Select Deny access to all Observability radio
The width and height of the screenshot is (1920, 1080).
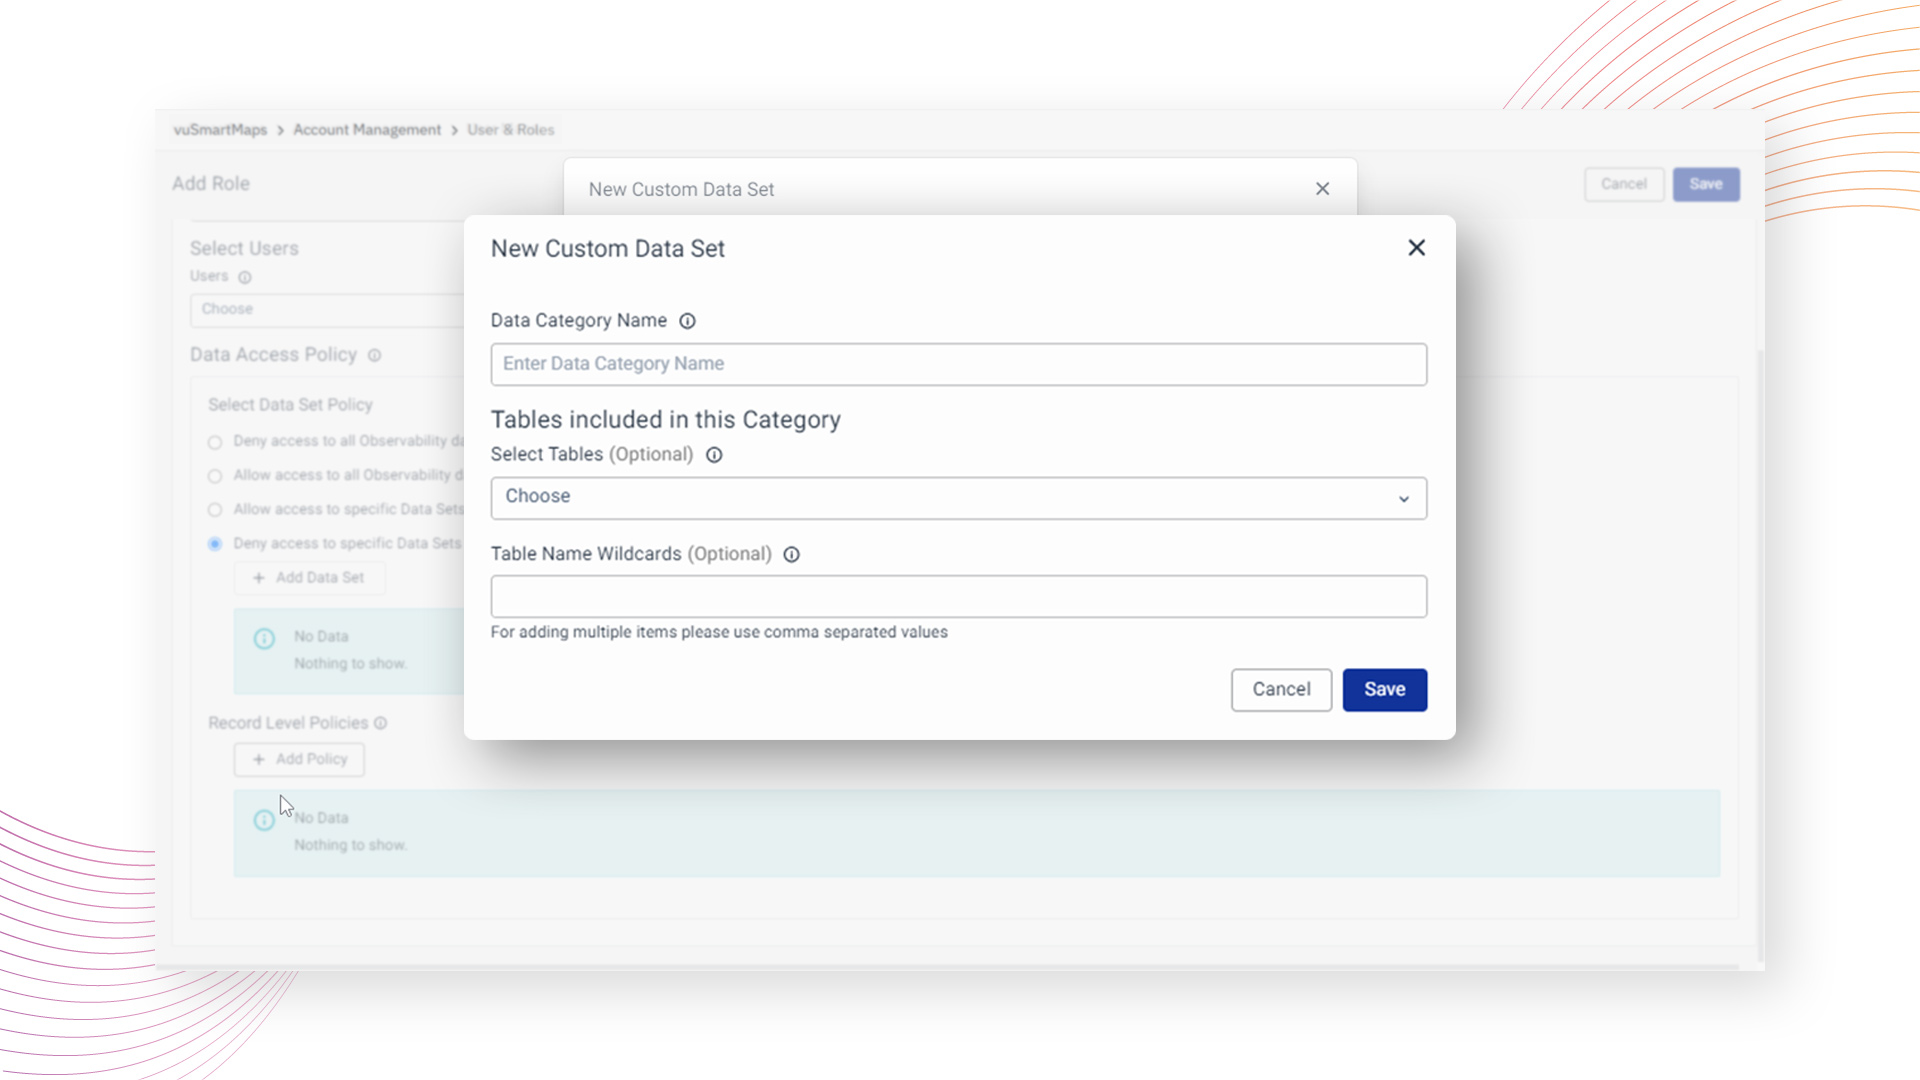[x=215, y=442]
